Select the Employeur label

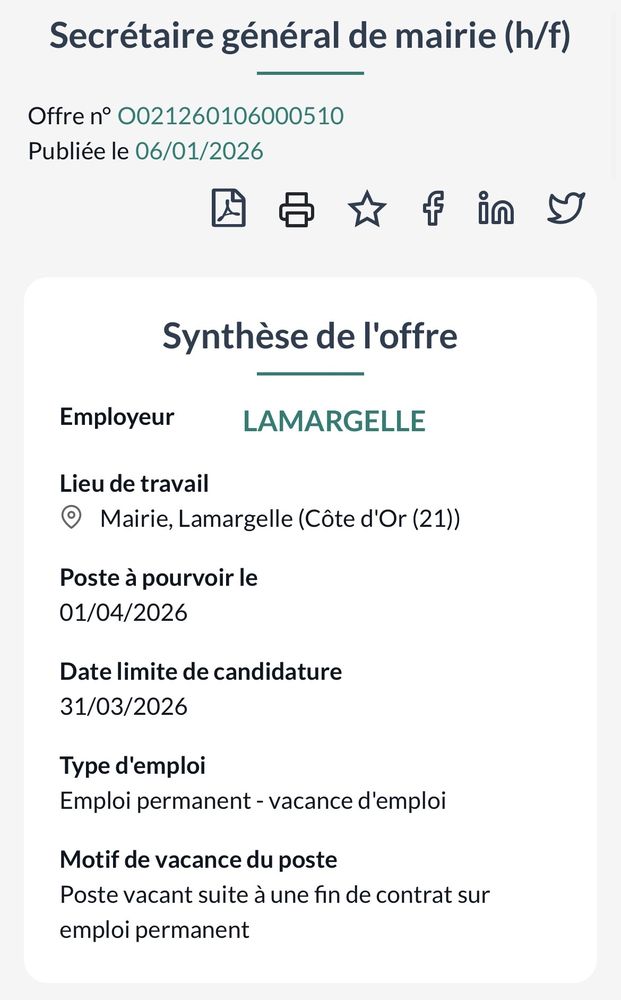coord(117,417)
